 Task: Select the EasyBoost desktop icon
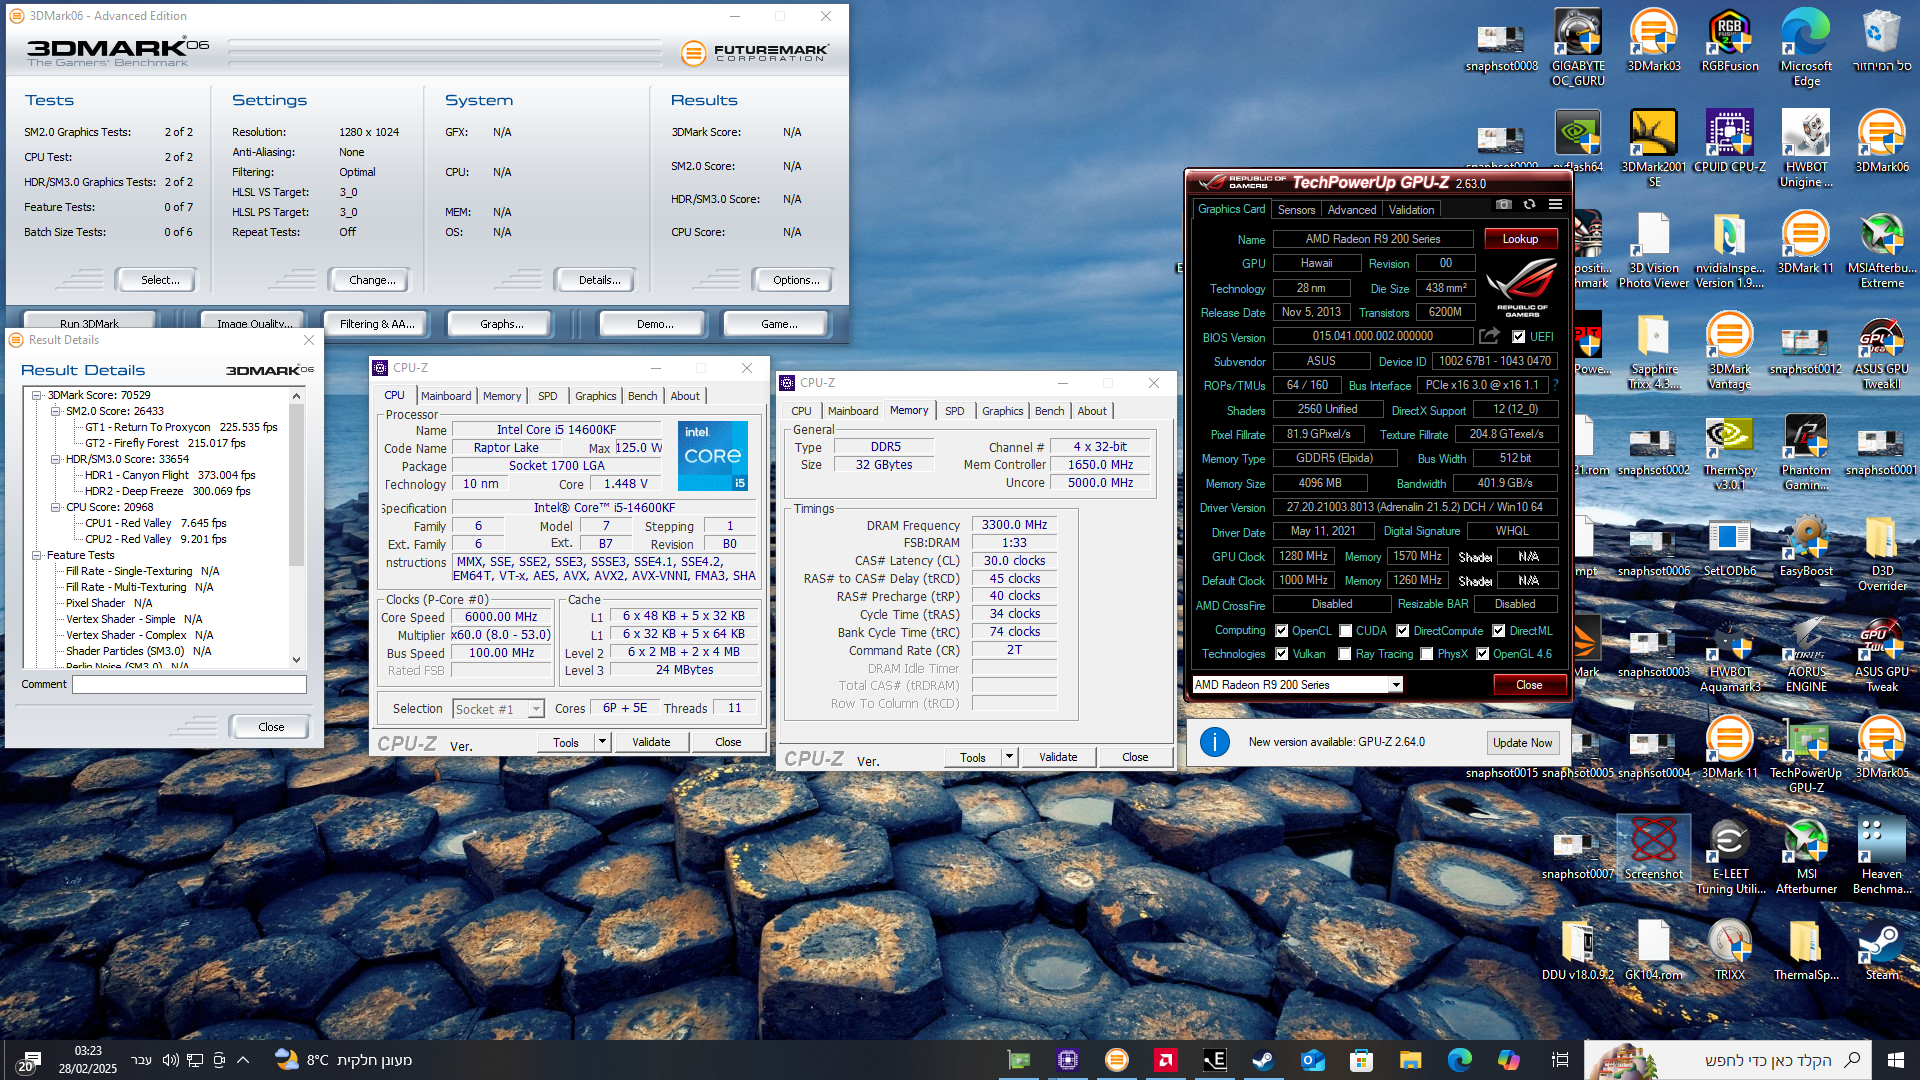(x=1806, y=546)
